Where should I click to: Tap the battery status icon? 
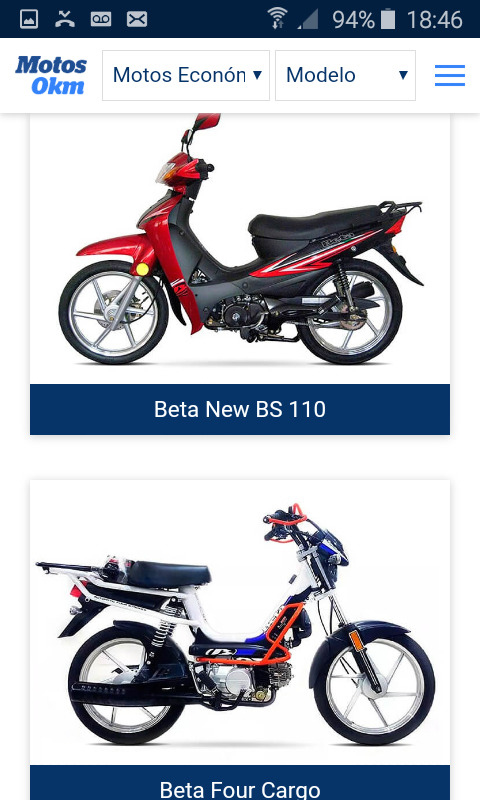388,19
